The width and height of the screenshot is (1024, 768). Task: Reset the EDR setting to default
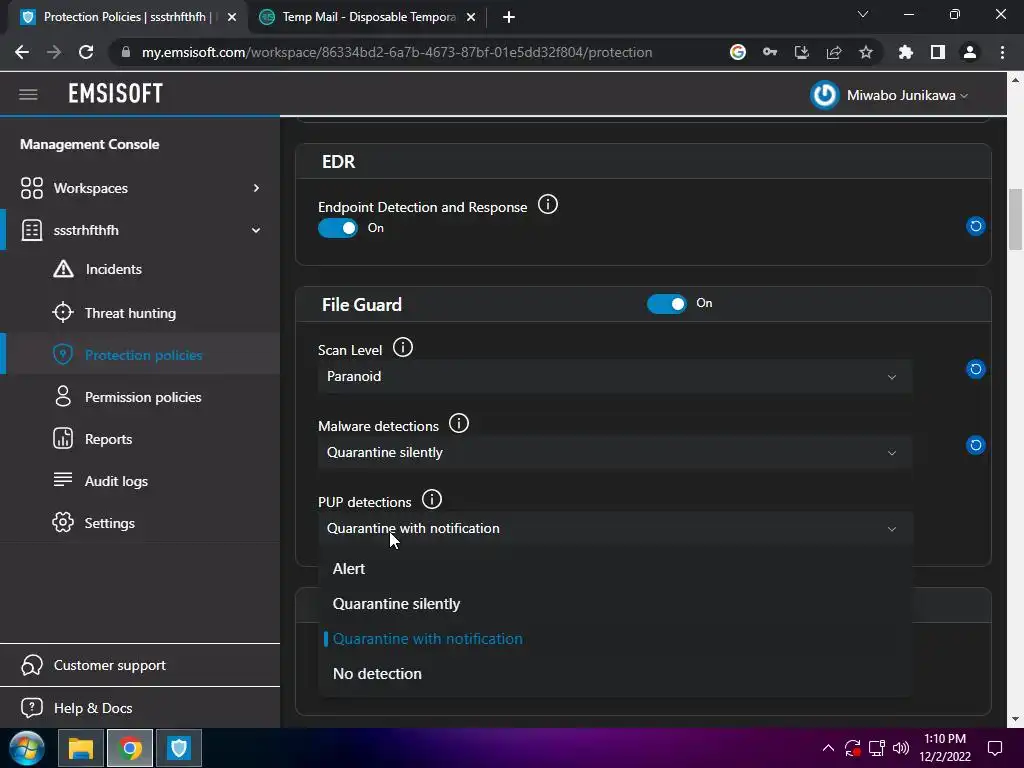point(976,226)
